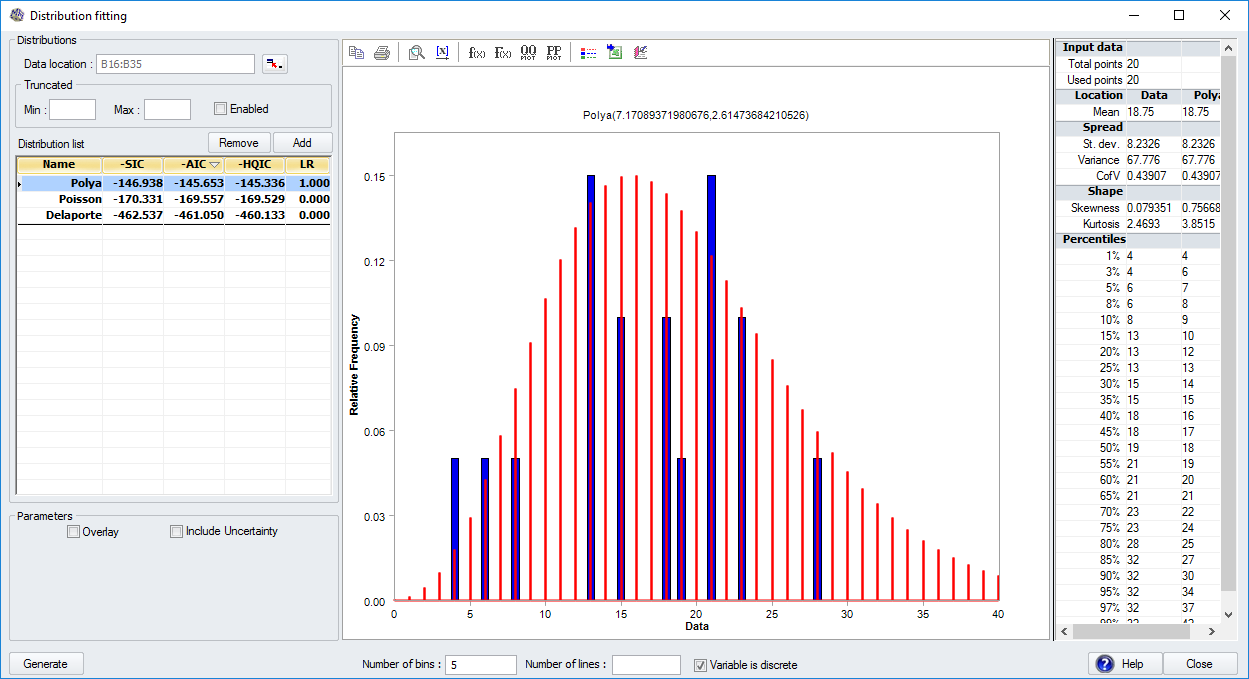The height and width of the screenshot is (679, 1249).
Task: Export chart to Excel with green icon
Action: [x=614, y=52]
